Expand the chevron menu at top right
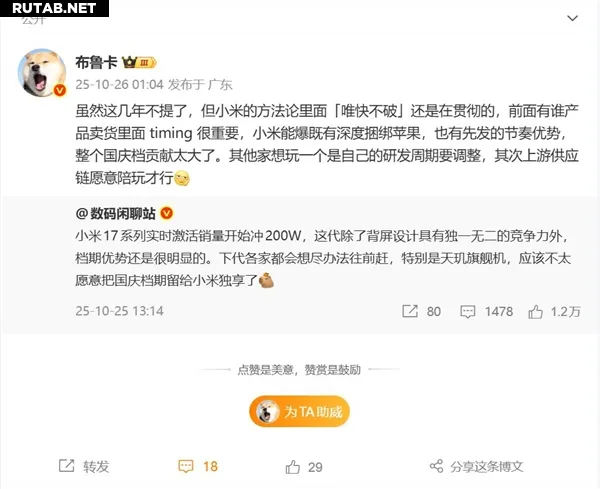Image resolution: width=600 pixels, height=489 pixels. (x=572, y=18)
